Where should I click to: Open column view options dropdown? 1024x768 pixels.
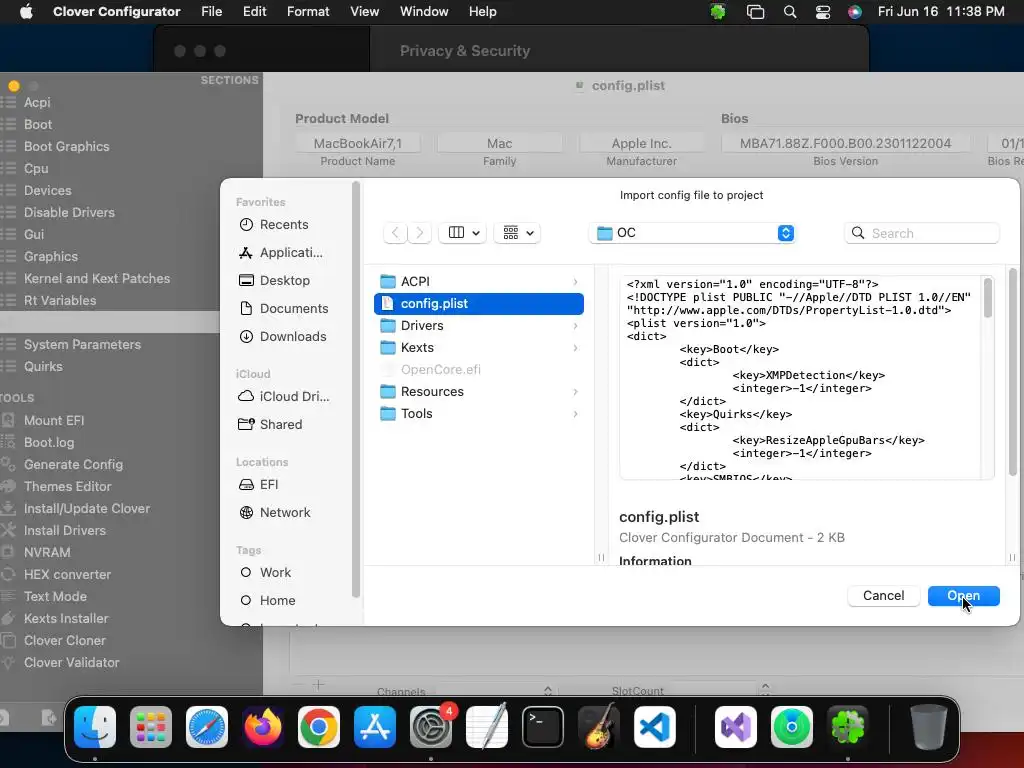[463, 232]
